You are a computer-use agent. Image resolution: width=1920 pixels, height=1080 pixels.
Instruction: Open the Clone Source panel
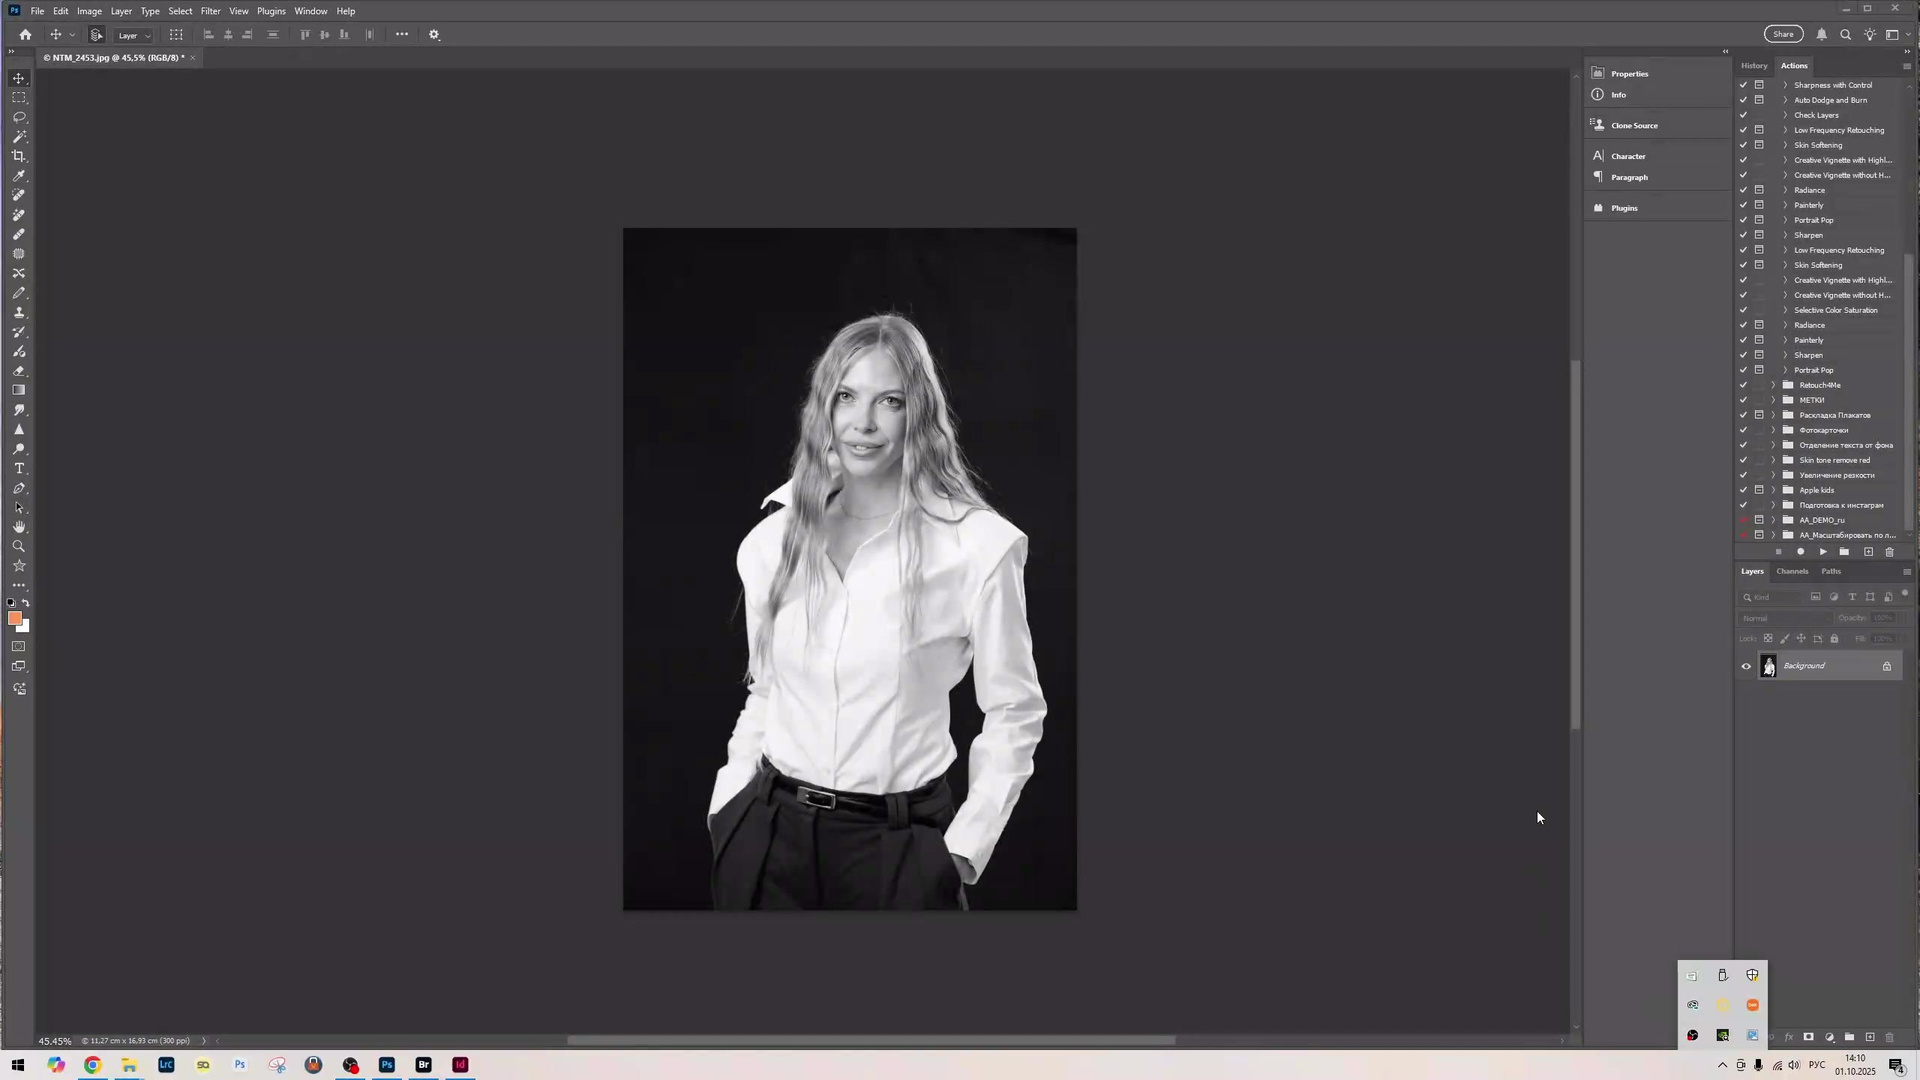tap(1634, 126)
